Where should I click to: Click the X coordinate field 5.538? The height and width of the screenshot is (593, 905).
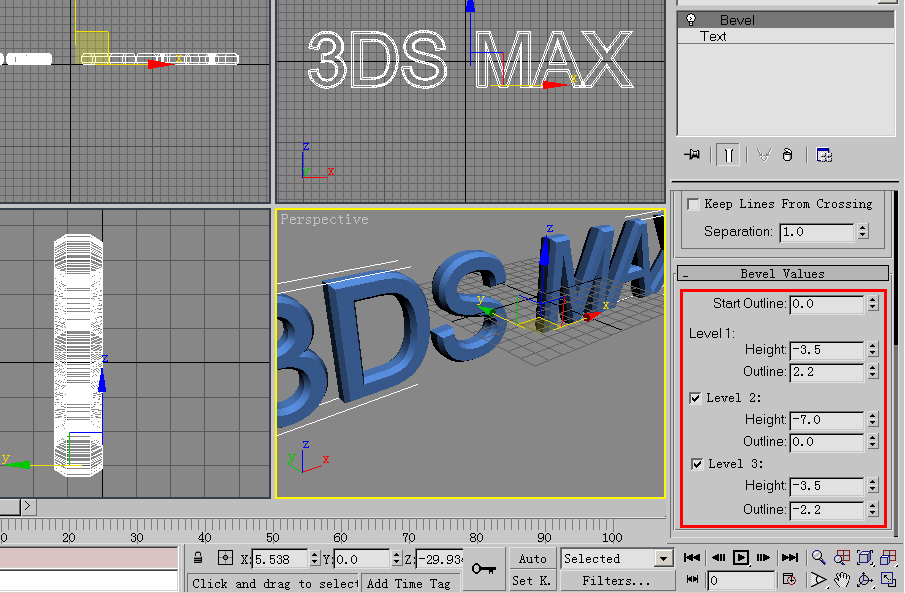point(280,558)
